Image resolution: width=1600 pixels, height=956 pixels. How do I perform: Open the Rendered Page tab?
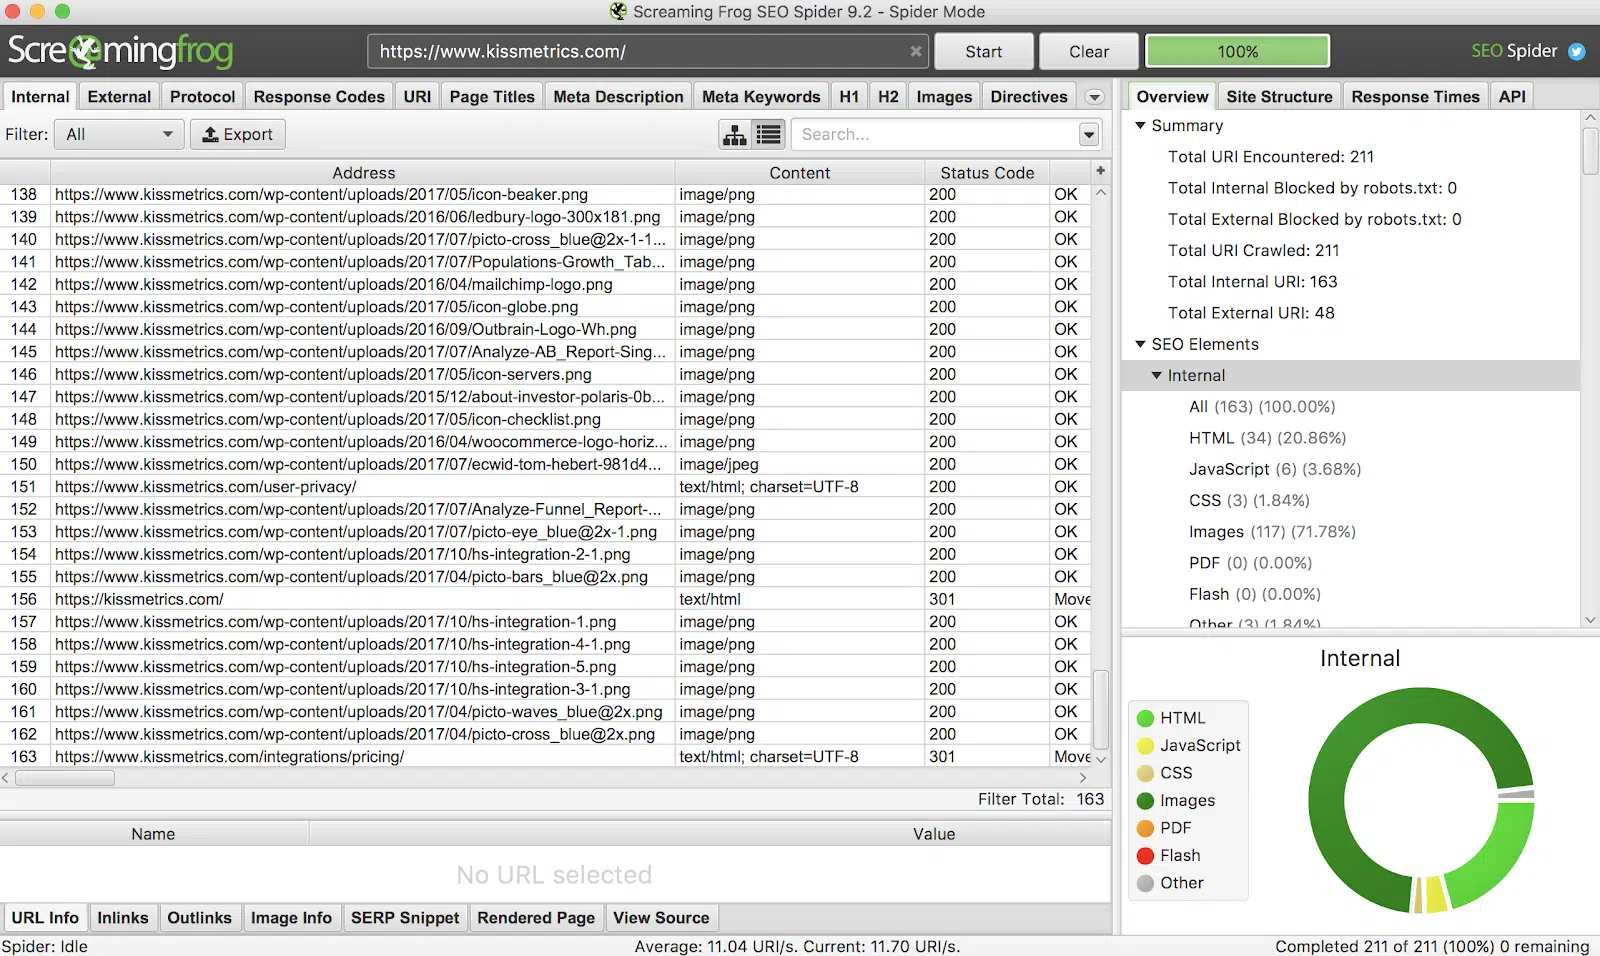pyautogui.click(x=536, y=918)
